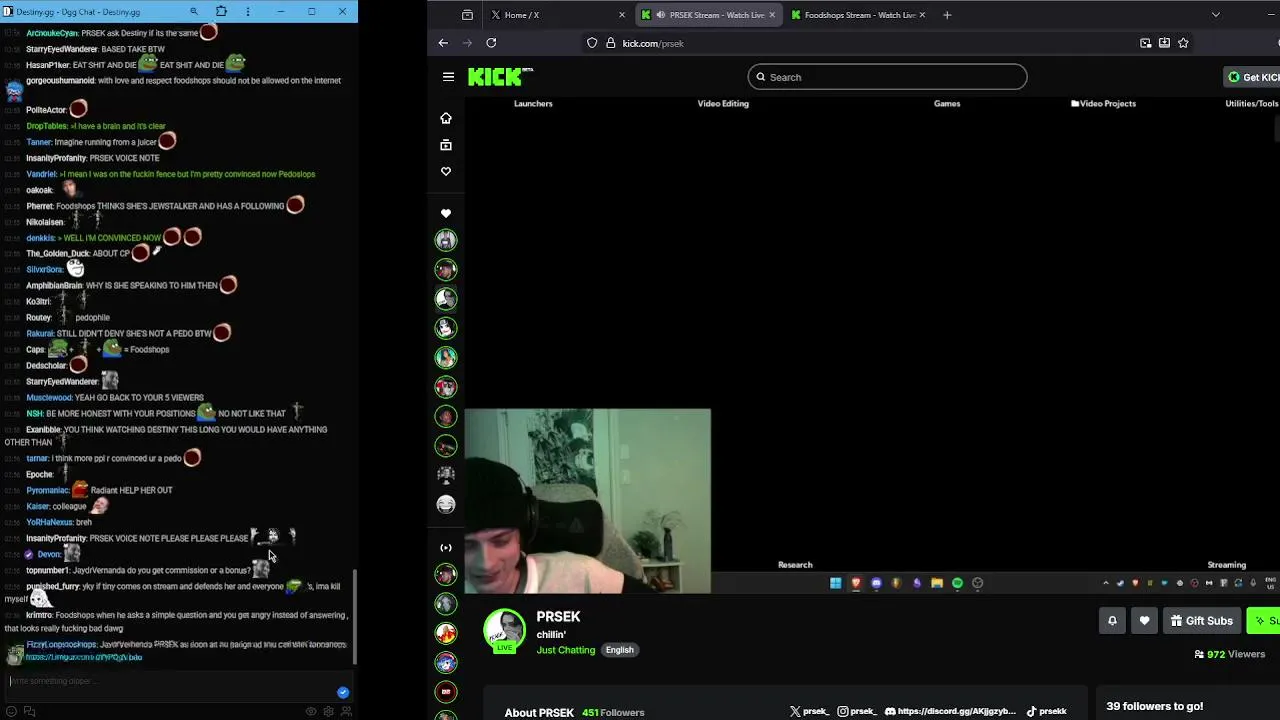Click PRSEK's live avatar
This screenshot has width=1280, height=720.
click(504, 631)
